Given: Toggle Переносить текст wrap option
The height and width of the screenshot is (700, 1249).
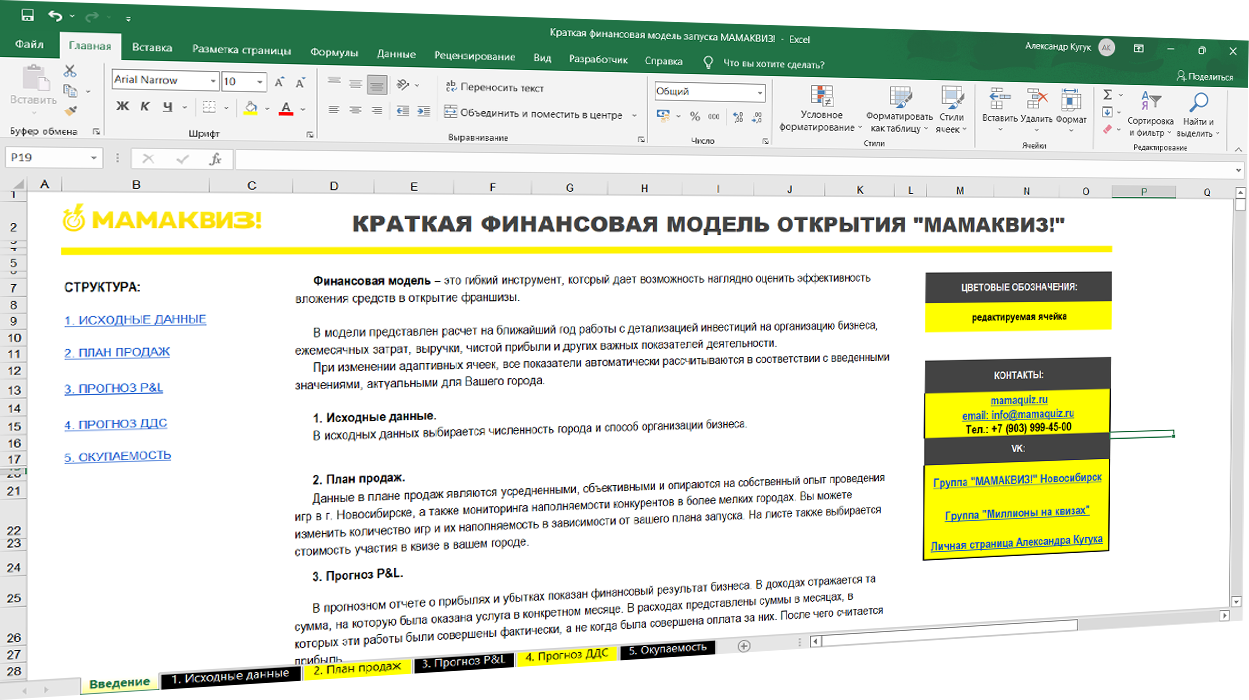Looking at the screenshot, I should [x=495, y=88].
